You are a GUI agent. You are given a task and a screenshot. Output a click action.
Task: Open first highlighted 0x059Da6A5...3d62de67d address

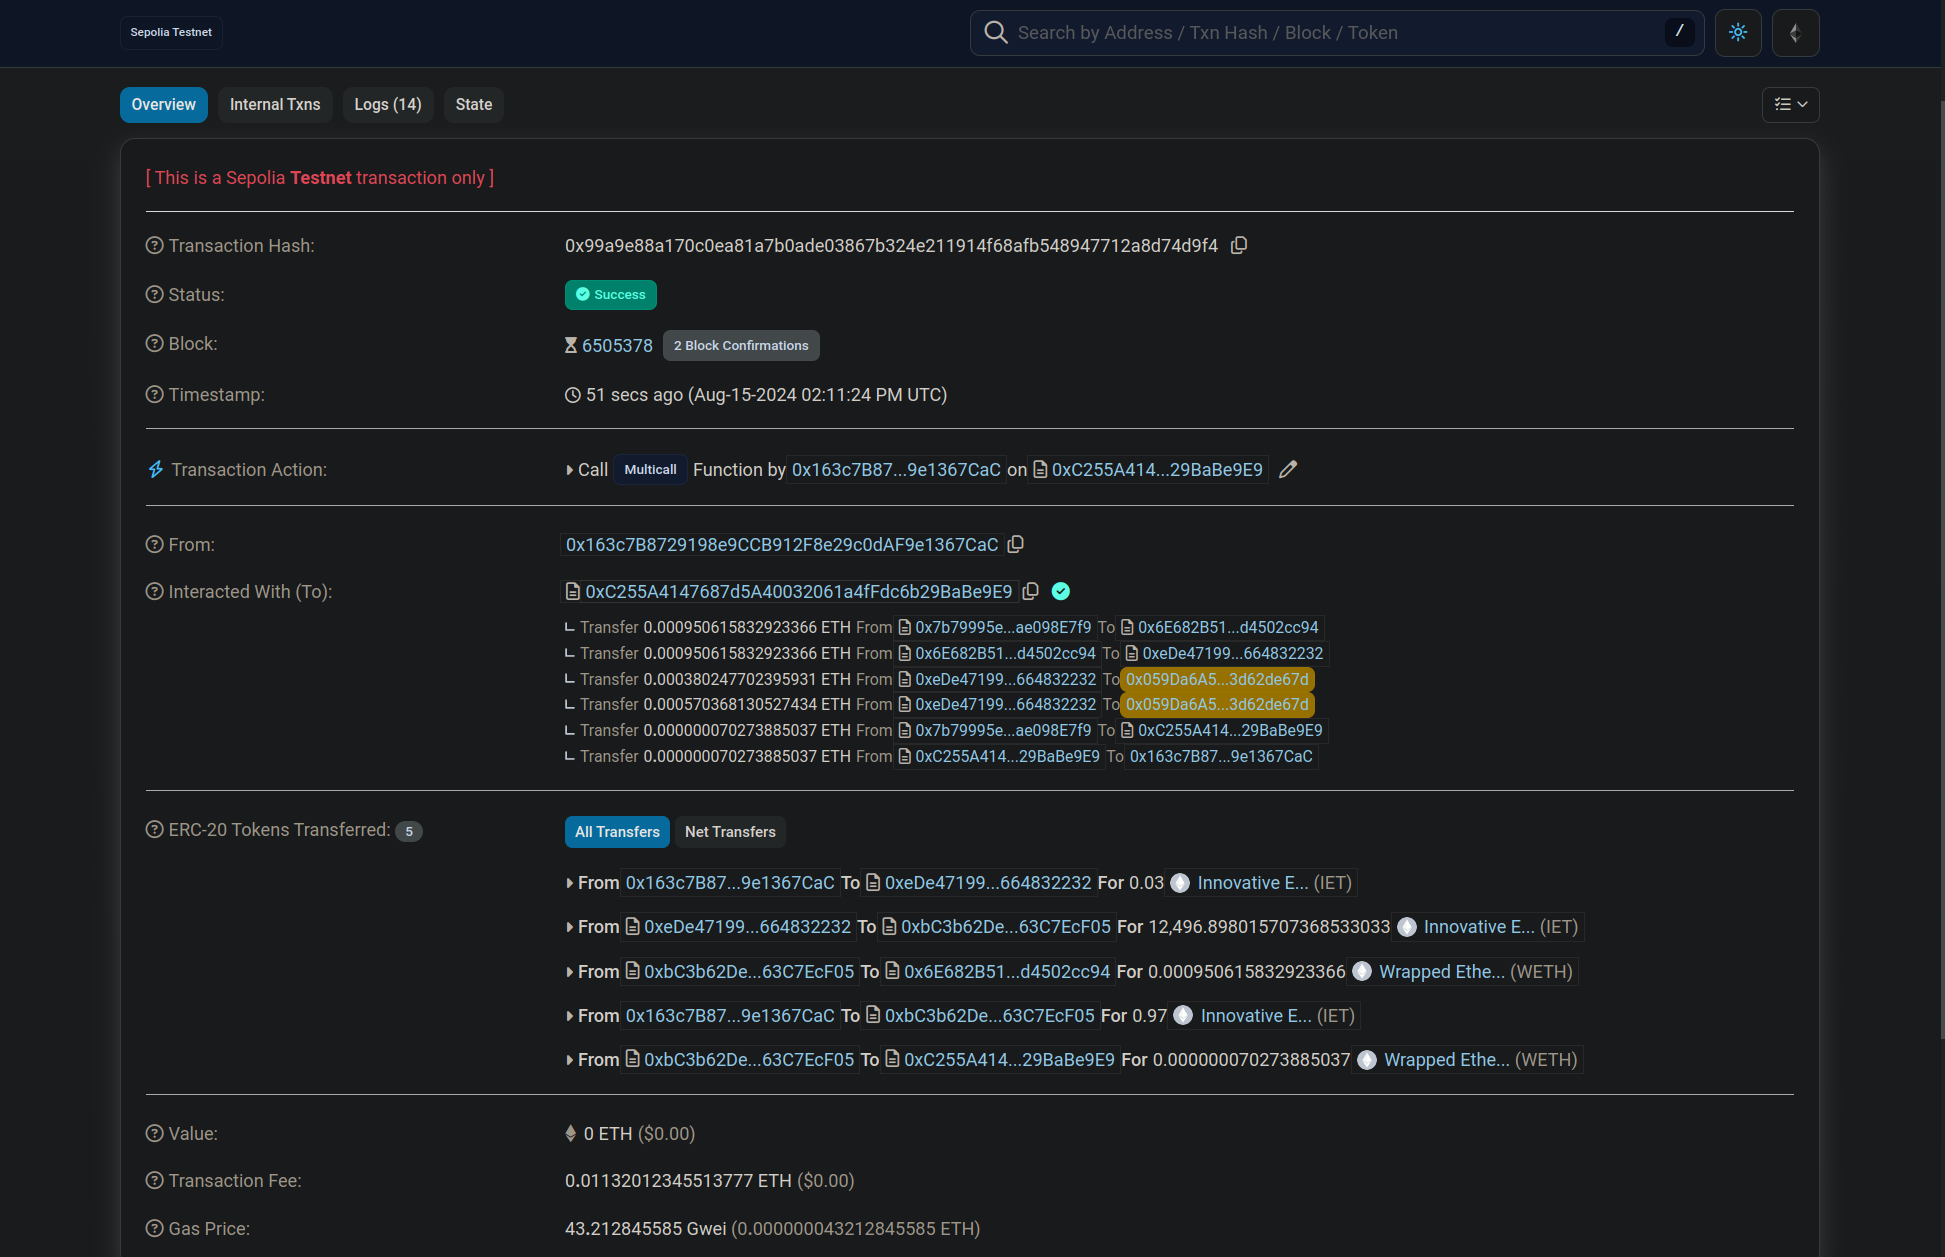[1217, 679]
